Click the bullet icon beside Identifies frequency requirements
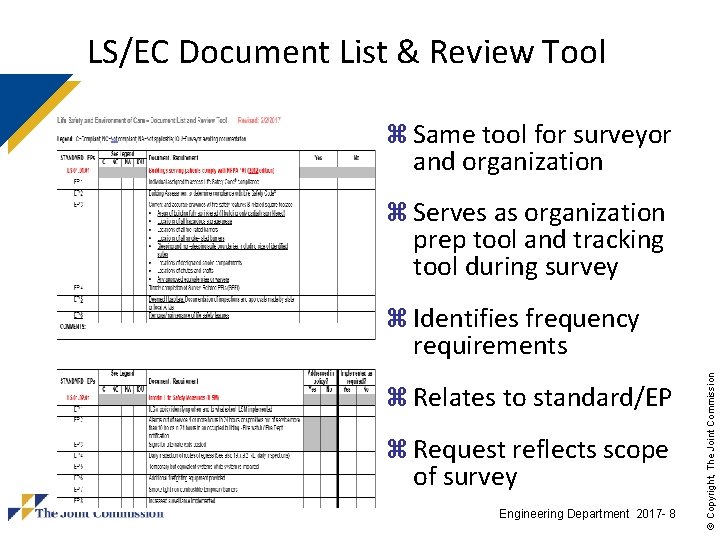 [397, 318]
